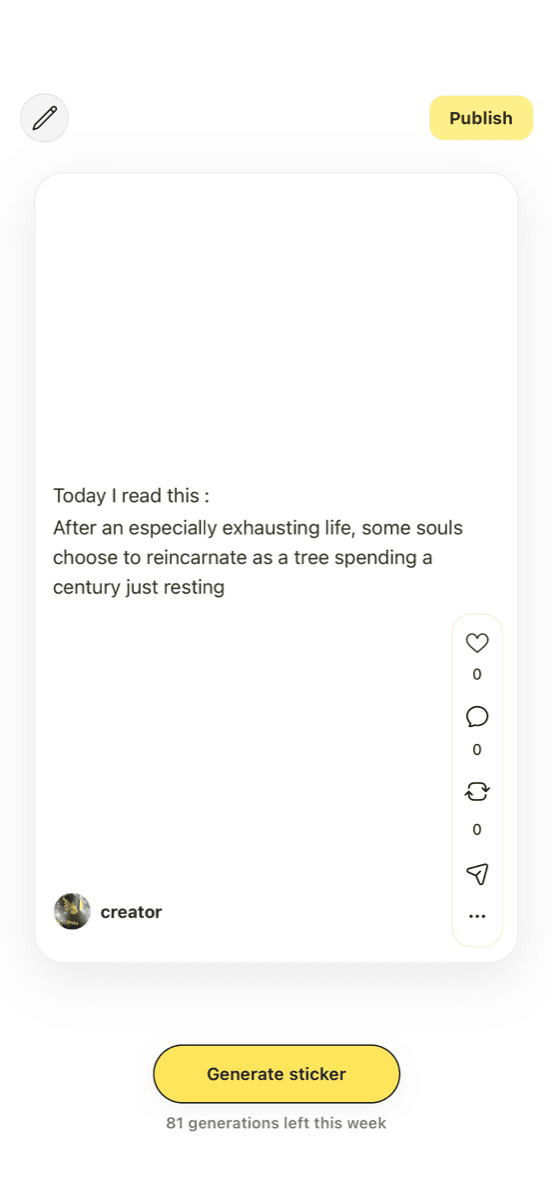Share post with paper plane icon
This screenshot has height=1200, width=553.
pyautogui.click(x=477, y=874)
